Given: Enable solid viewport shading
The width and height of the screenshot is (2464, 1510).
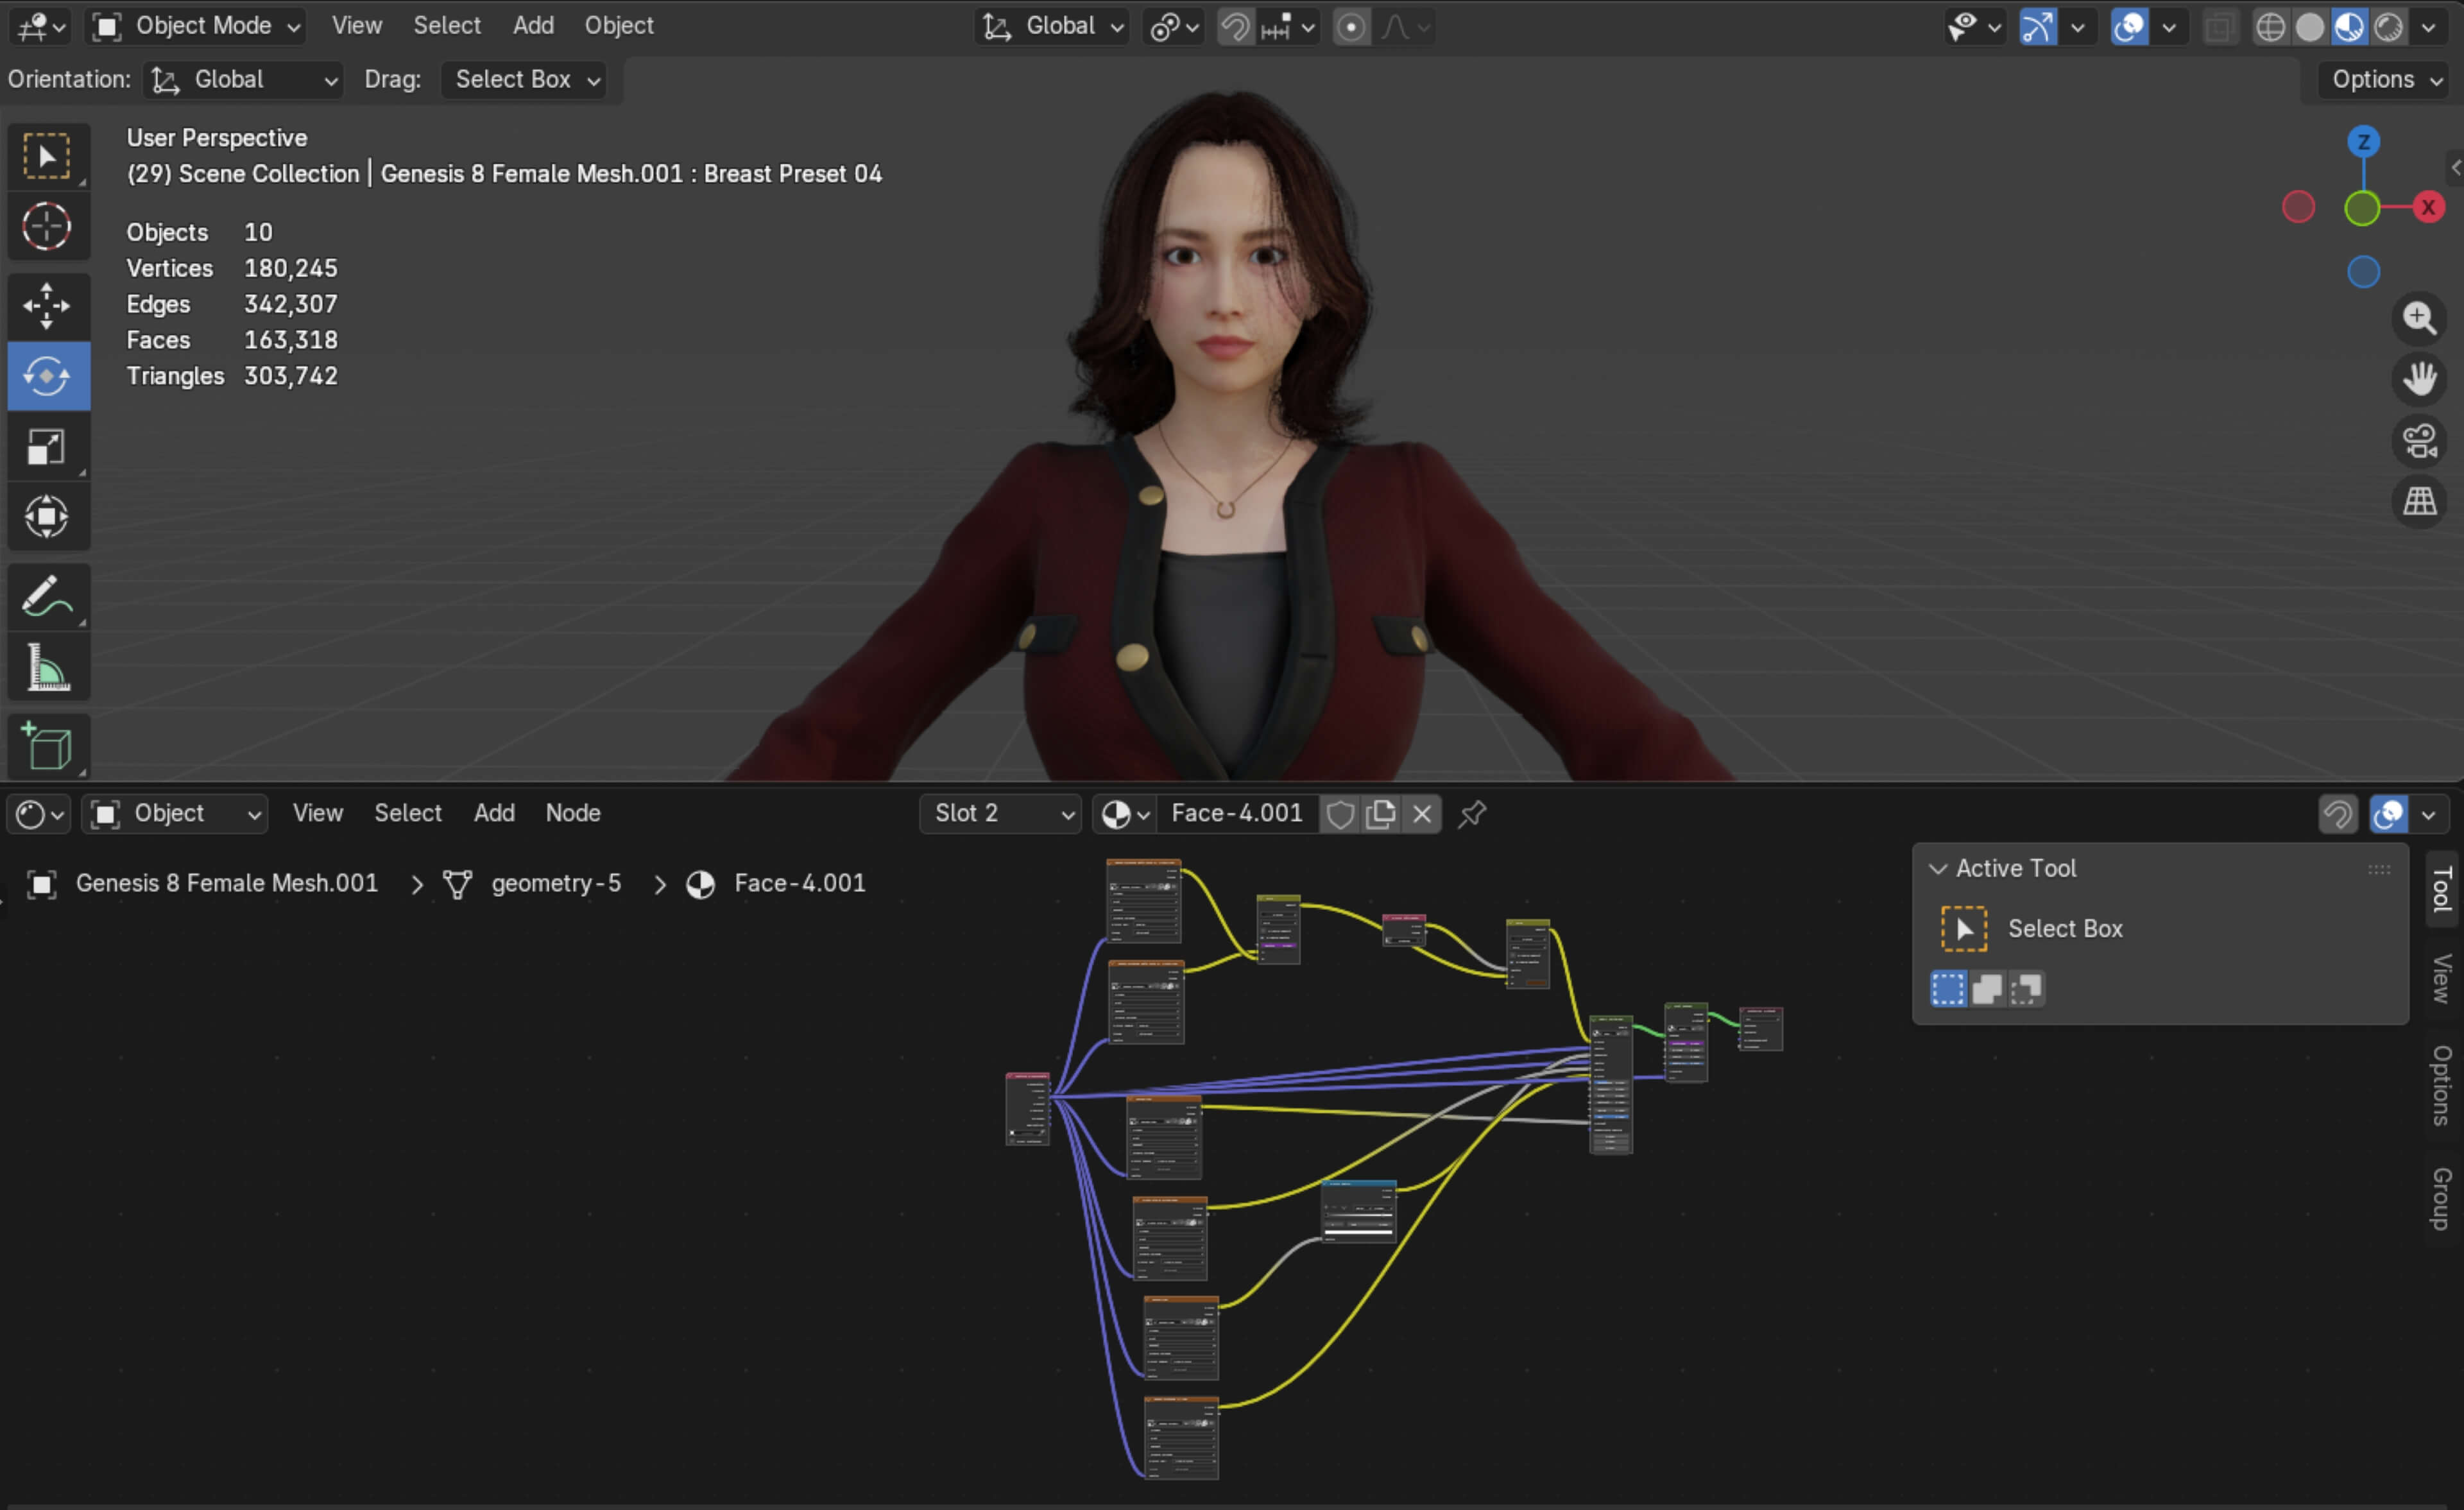Looking at the screenshot, I should pos(2310,27).
